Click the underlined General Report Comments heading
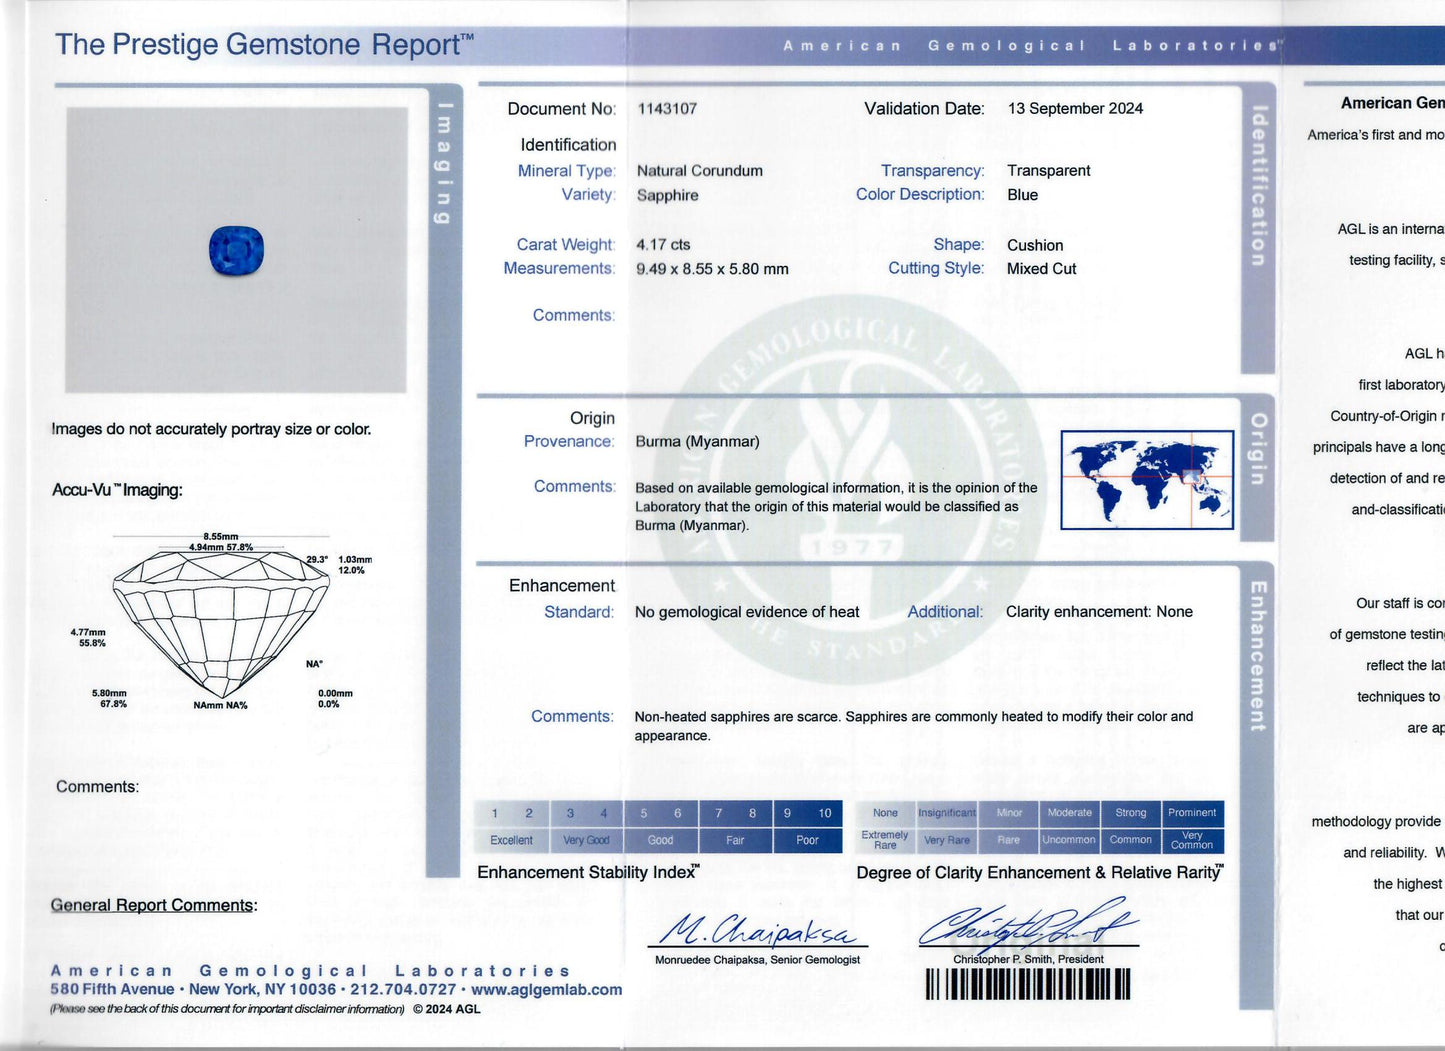The width and height of the screenshot is (1445, 1051). 153,905
